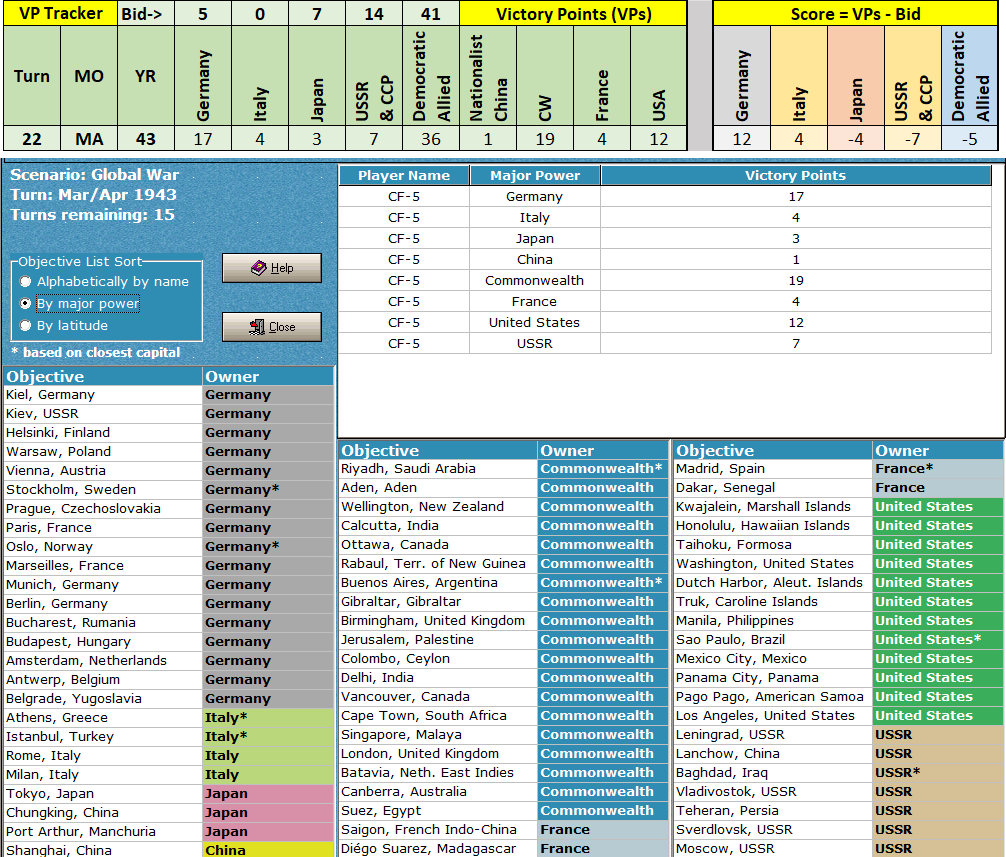Screen dimensions: 1006x857
Task: Click the Scenario: Global War text
Action: [x=94, y=175]
